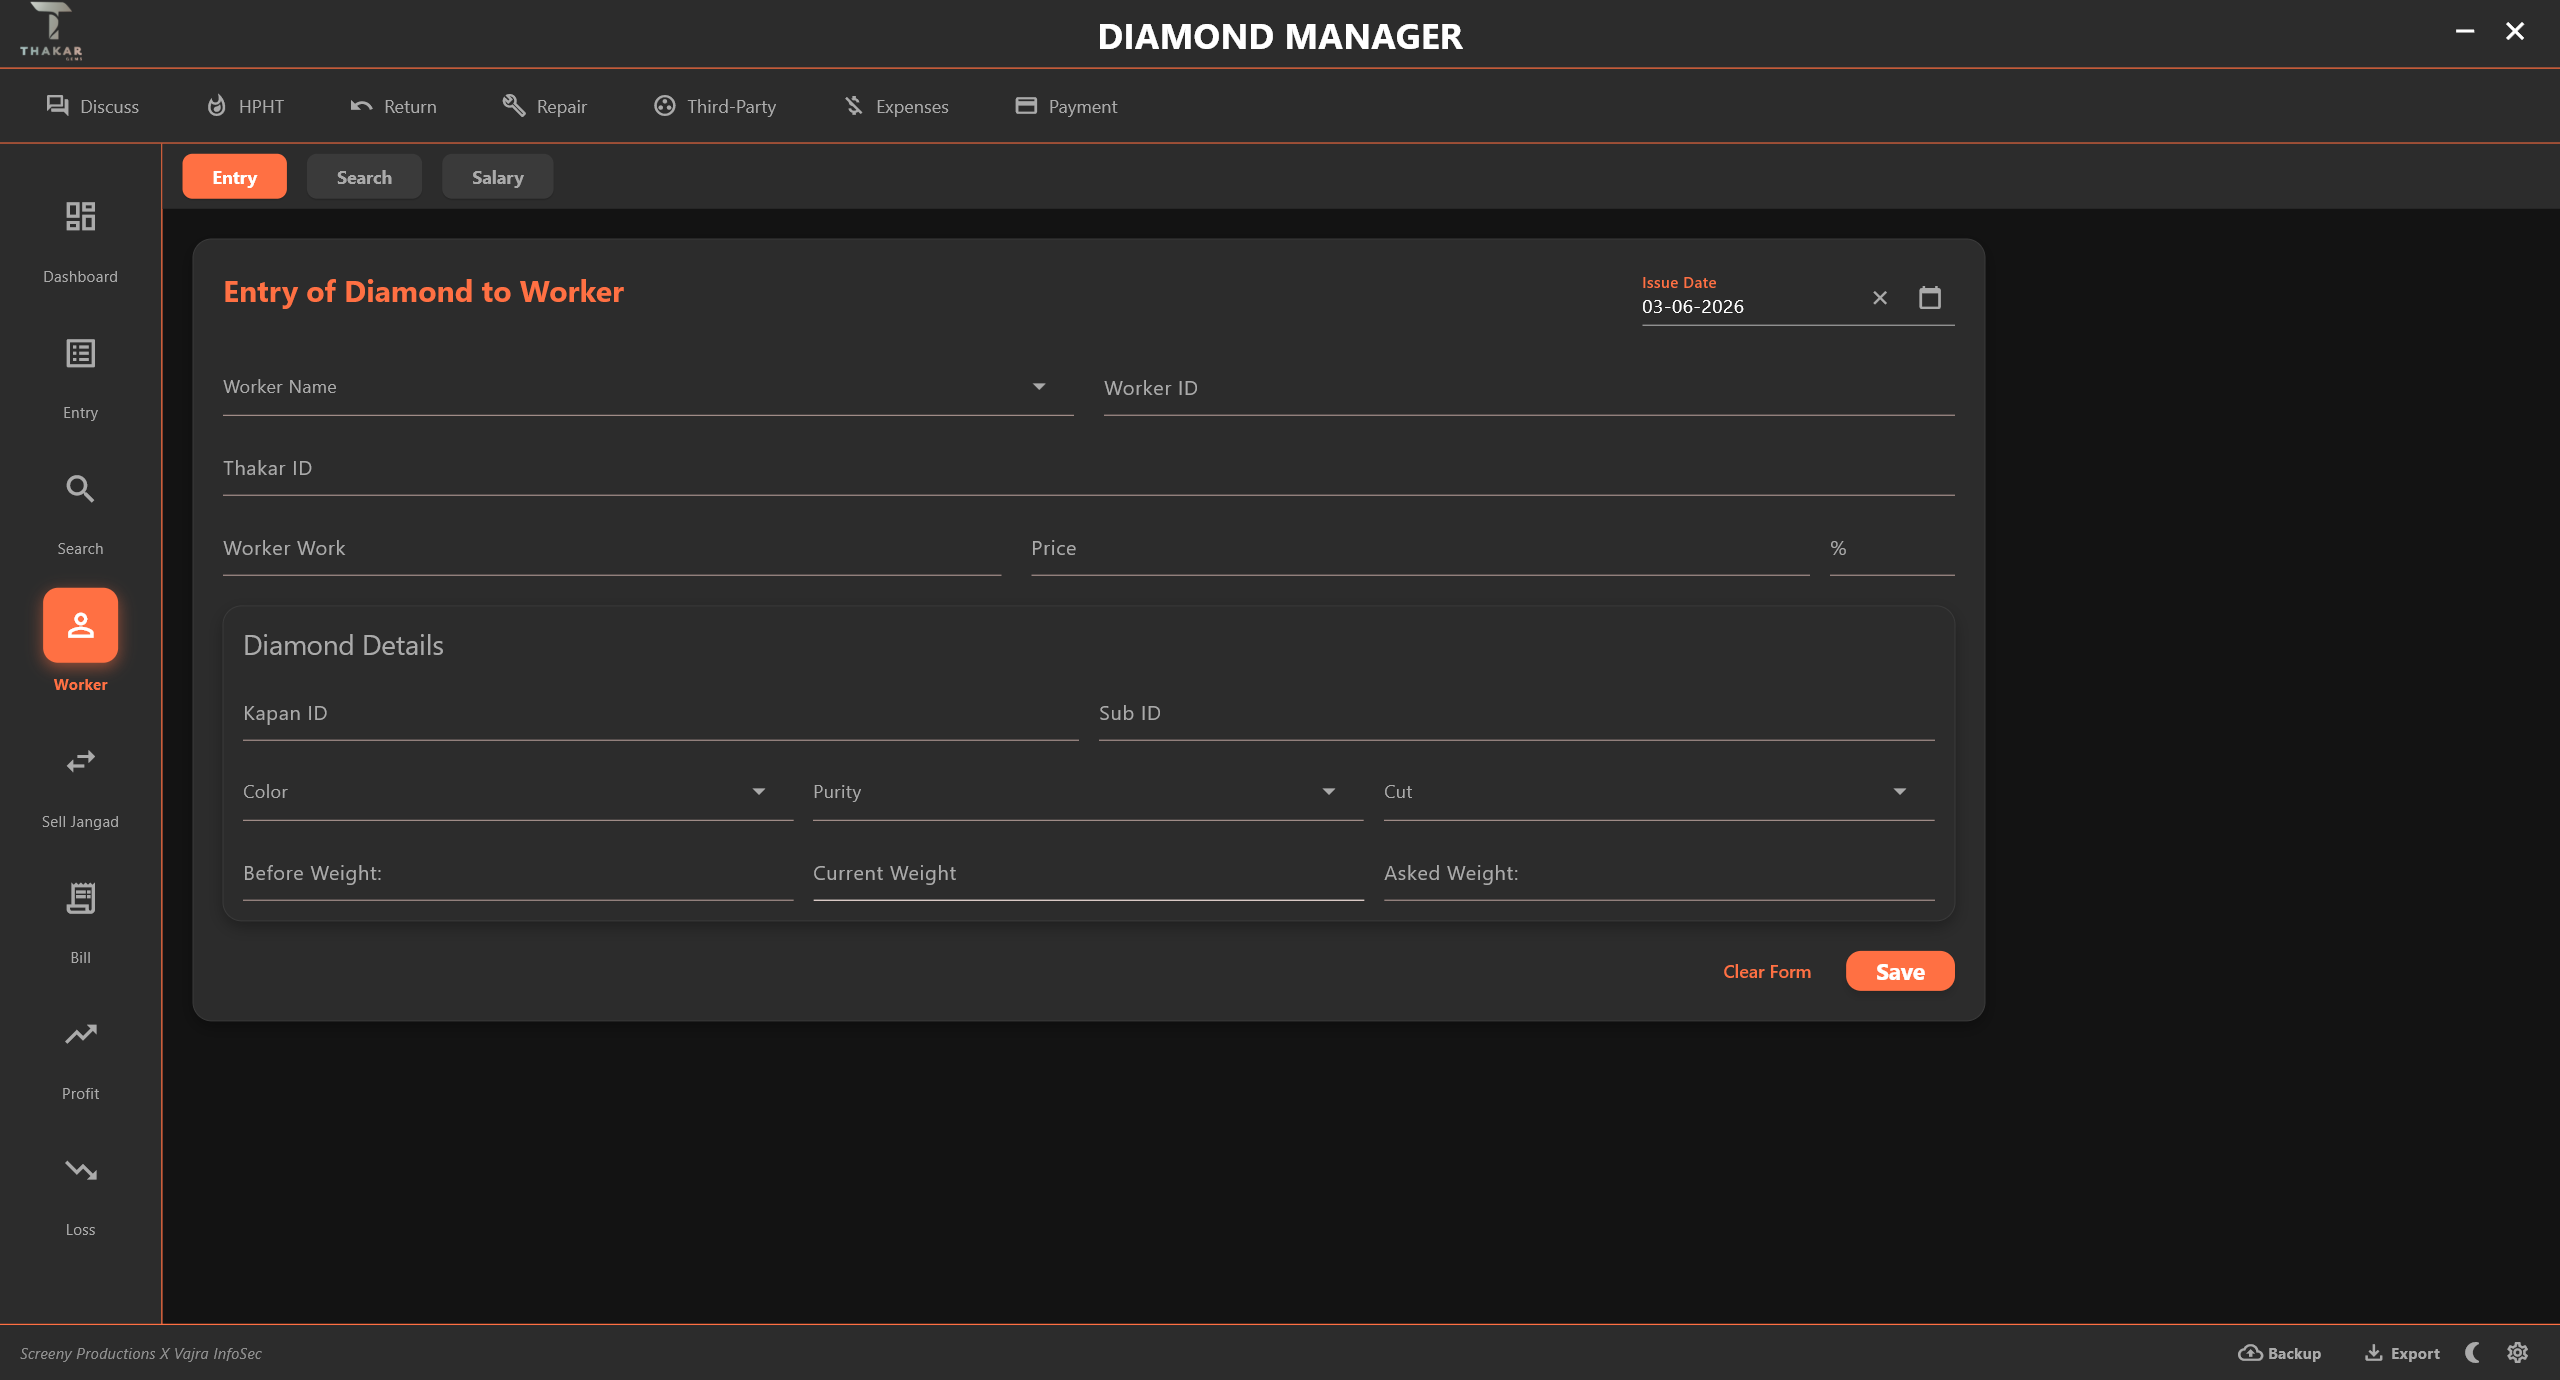Click the HPHT menu label

(261, 106)
